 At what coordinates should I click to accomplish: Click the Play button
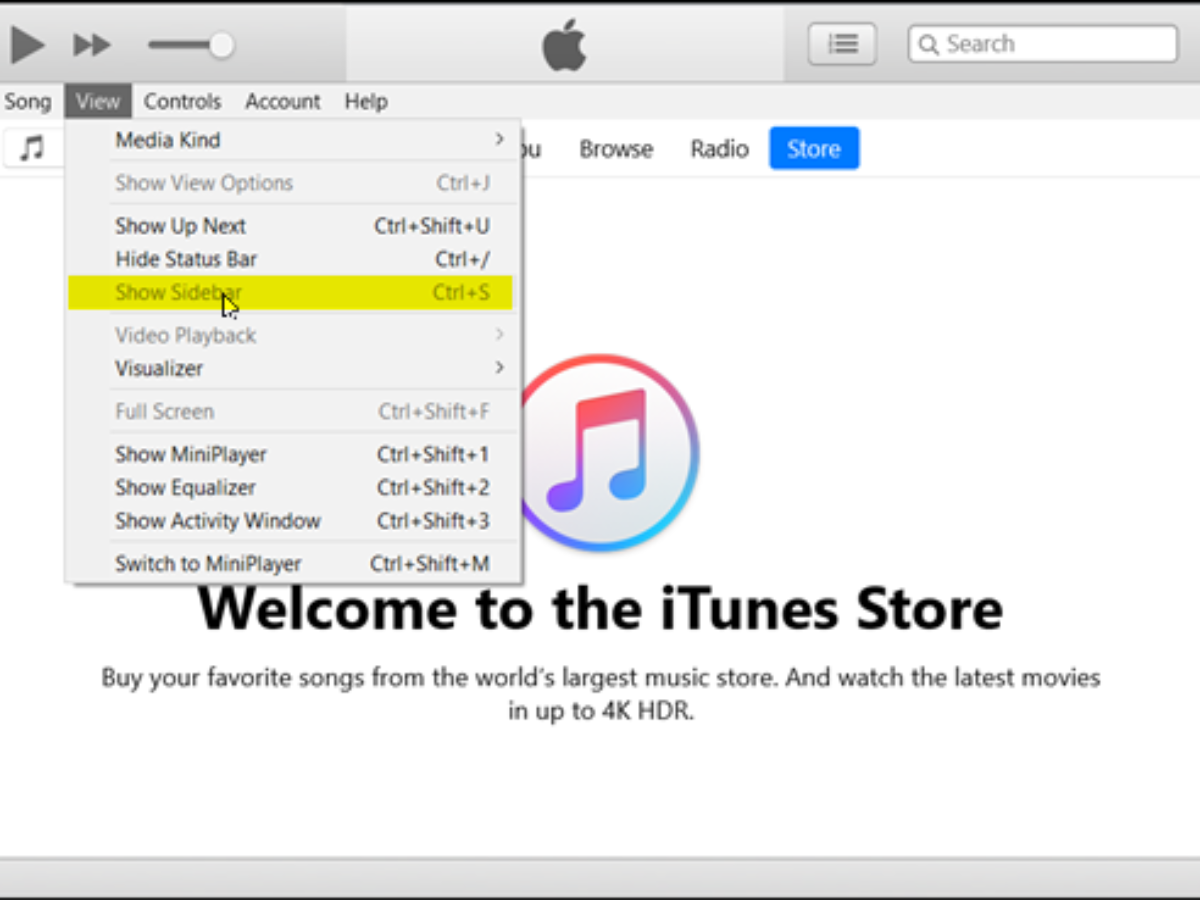(27, 44)
